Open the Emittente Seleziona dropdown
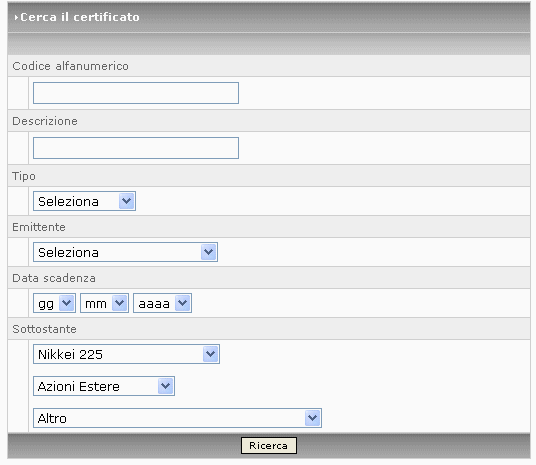The height and width of the screenshot is (465, 536). [125, 252]
